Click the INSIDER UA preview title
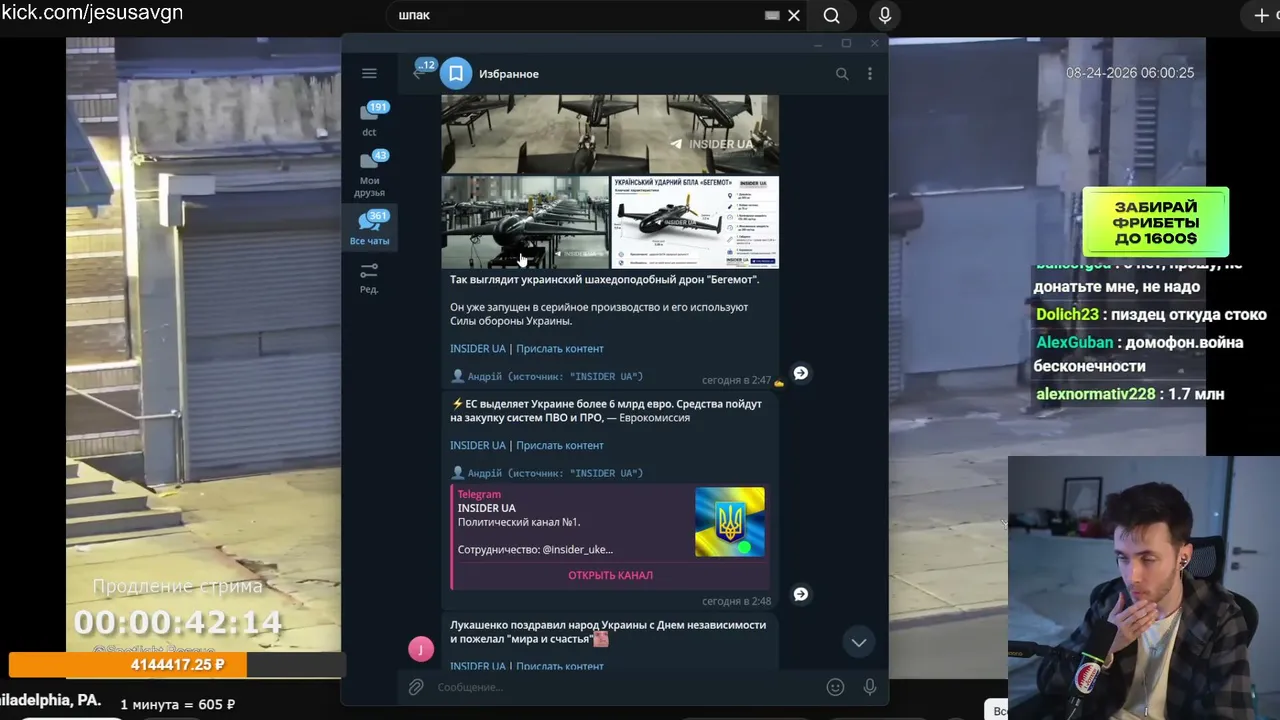 point(487,508)
